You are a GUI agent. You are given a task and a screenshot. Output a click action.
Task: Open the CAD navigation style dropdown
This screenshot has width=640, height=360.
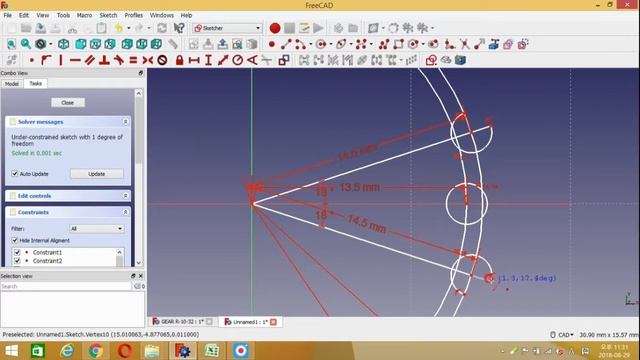tap(561, 335)
